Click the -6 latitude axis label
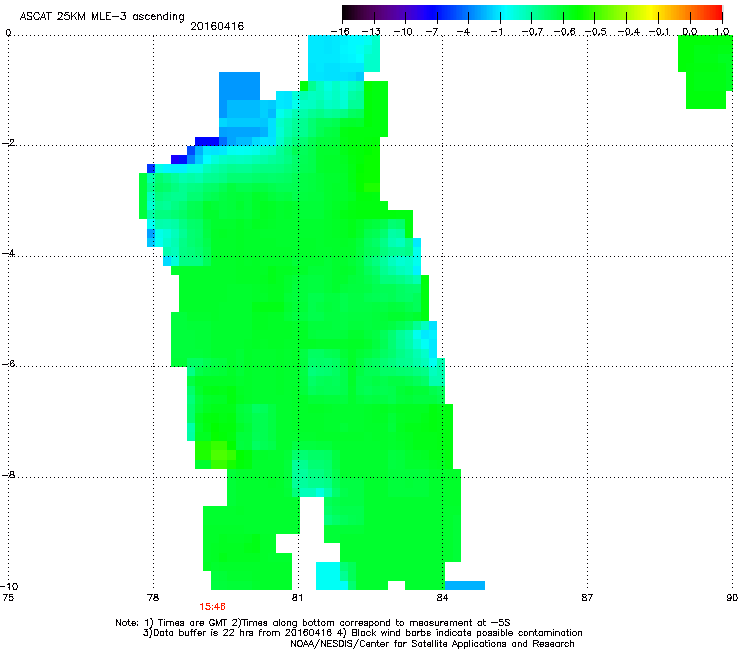This screenshot has height=650, width=740. tap(8, 364)
